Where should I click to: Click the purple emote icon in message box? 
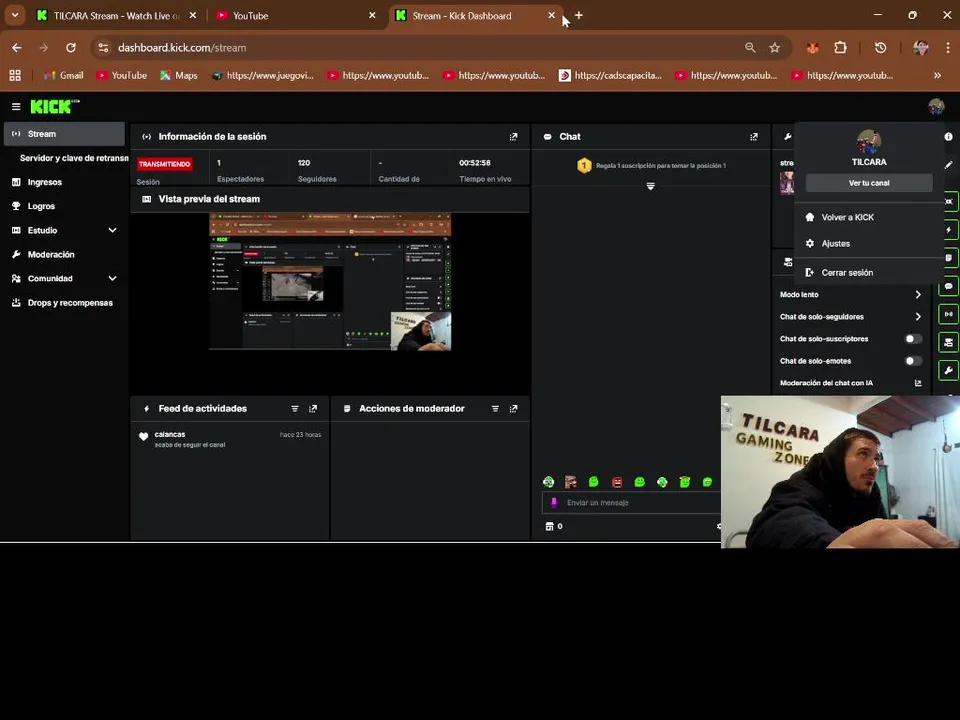coord(554,503)
